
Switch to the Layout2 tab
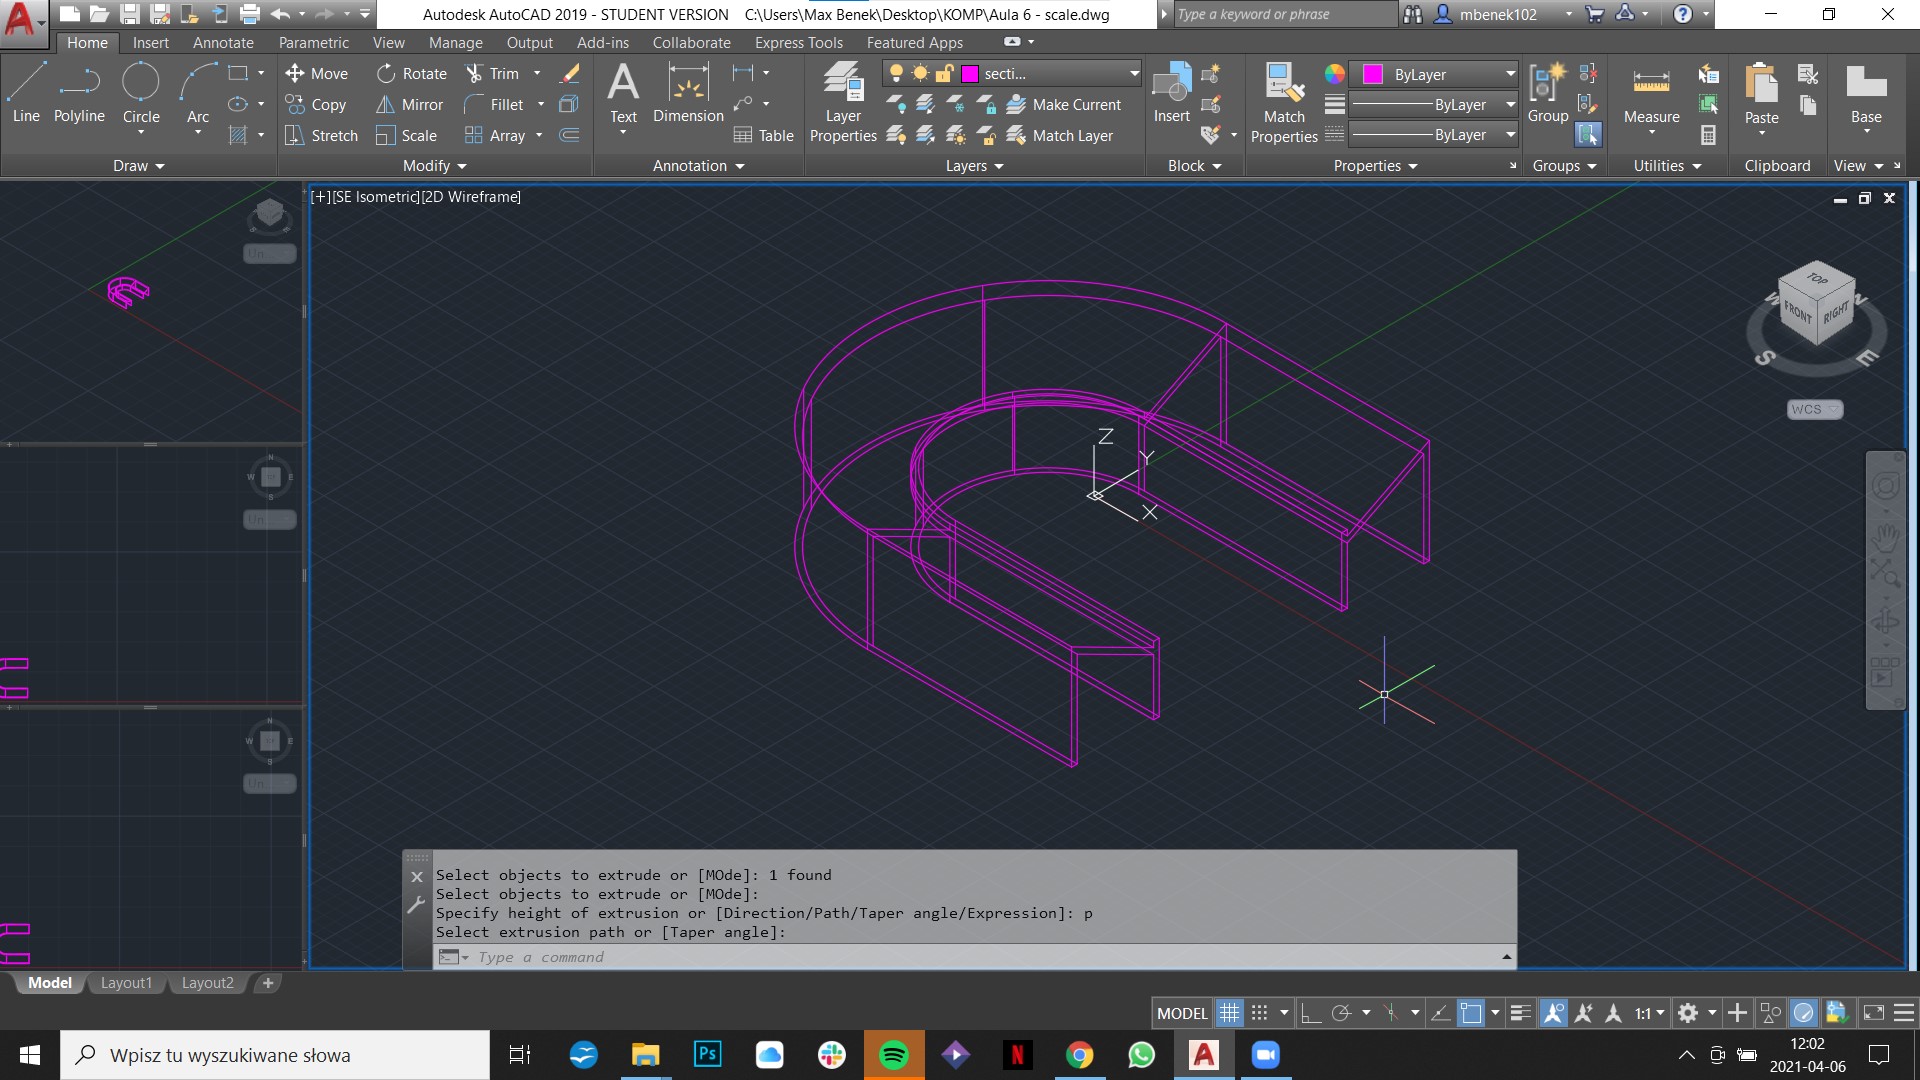[207, 983]
